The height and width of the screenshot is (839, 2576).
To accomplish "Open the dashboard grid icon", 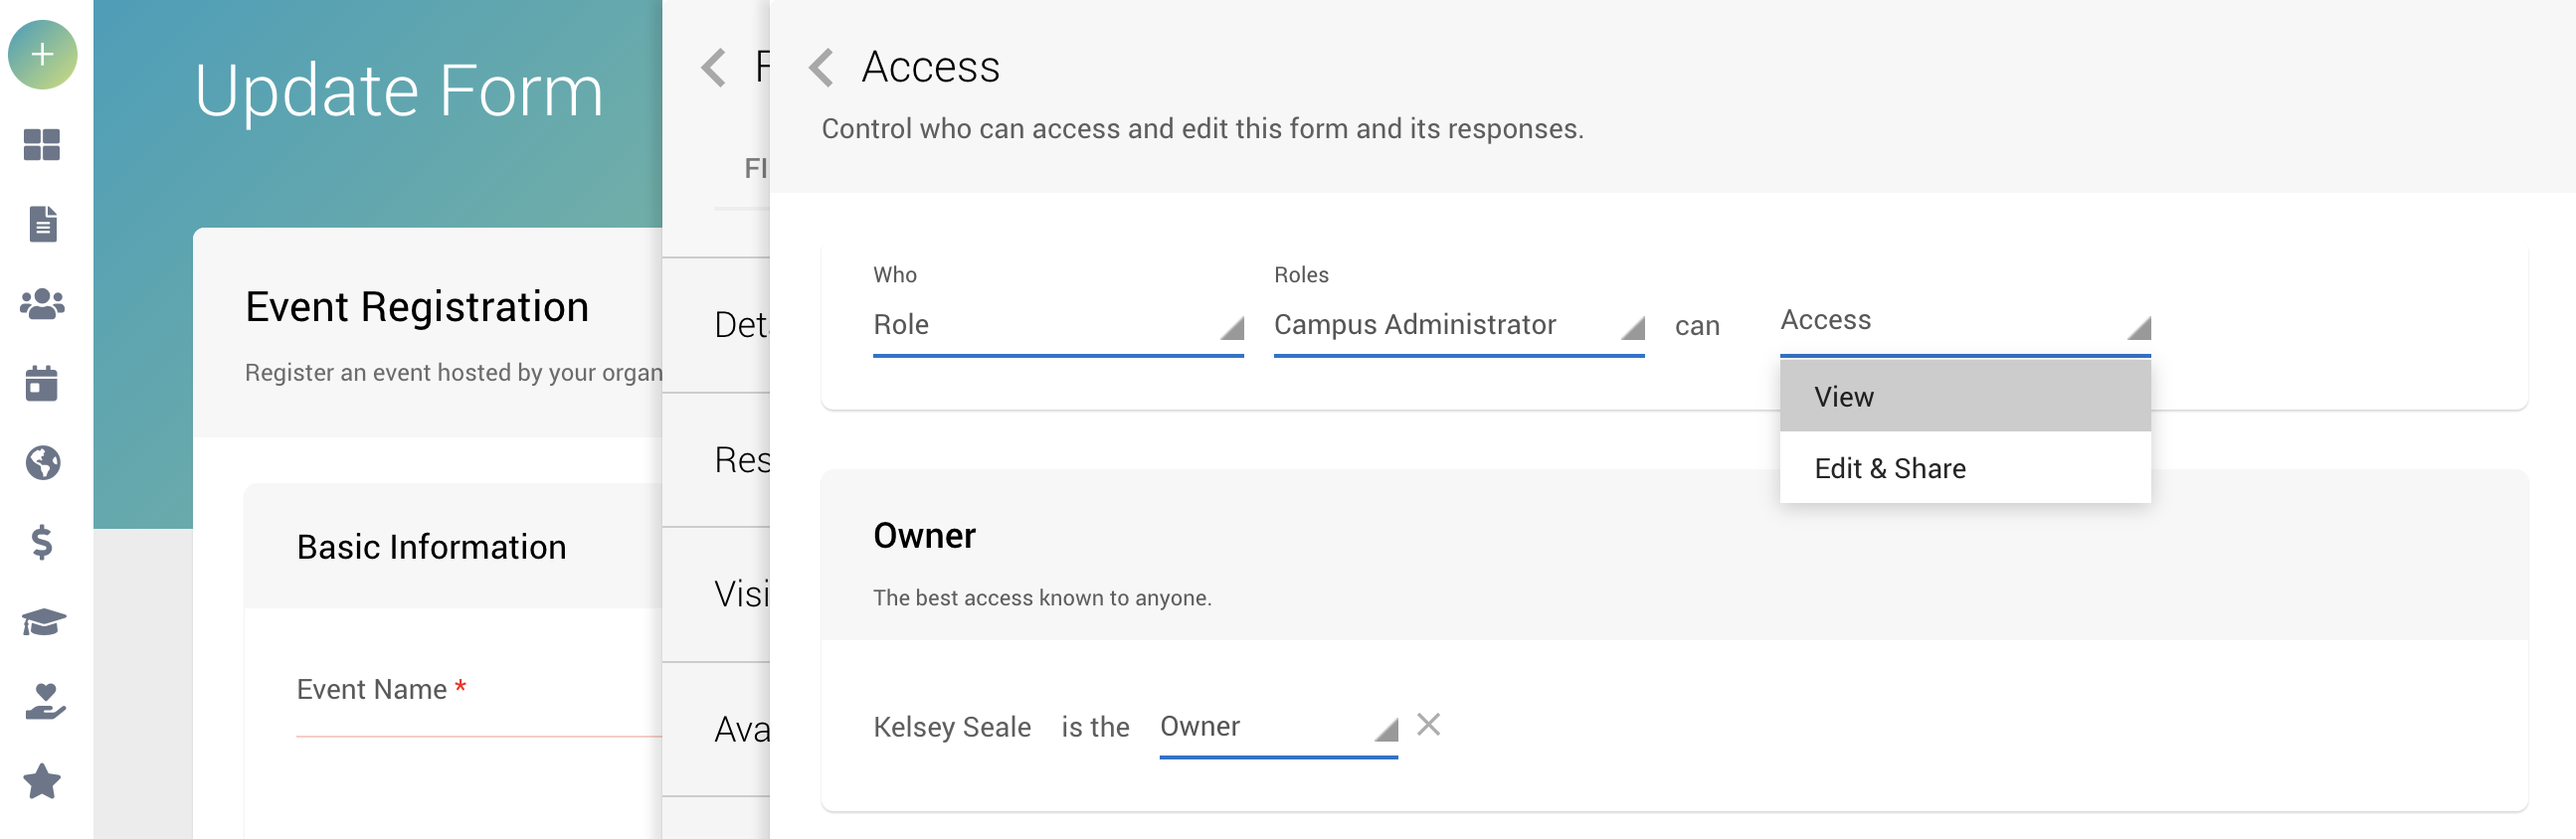I will coord(42,144).
